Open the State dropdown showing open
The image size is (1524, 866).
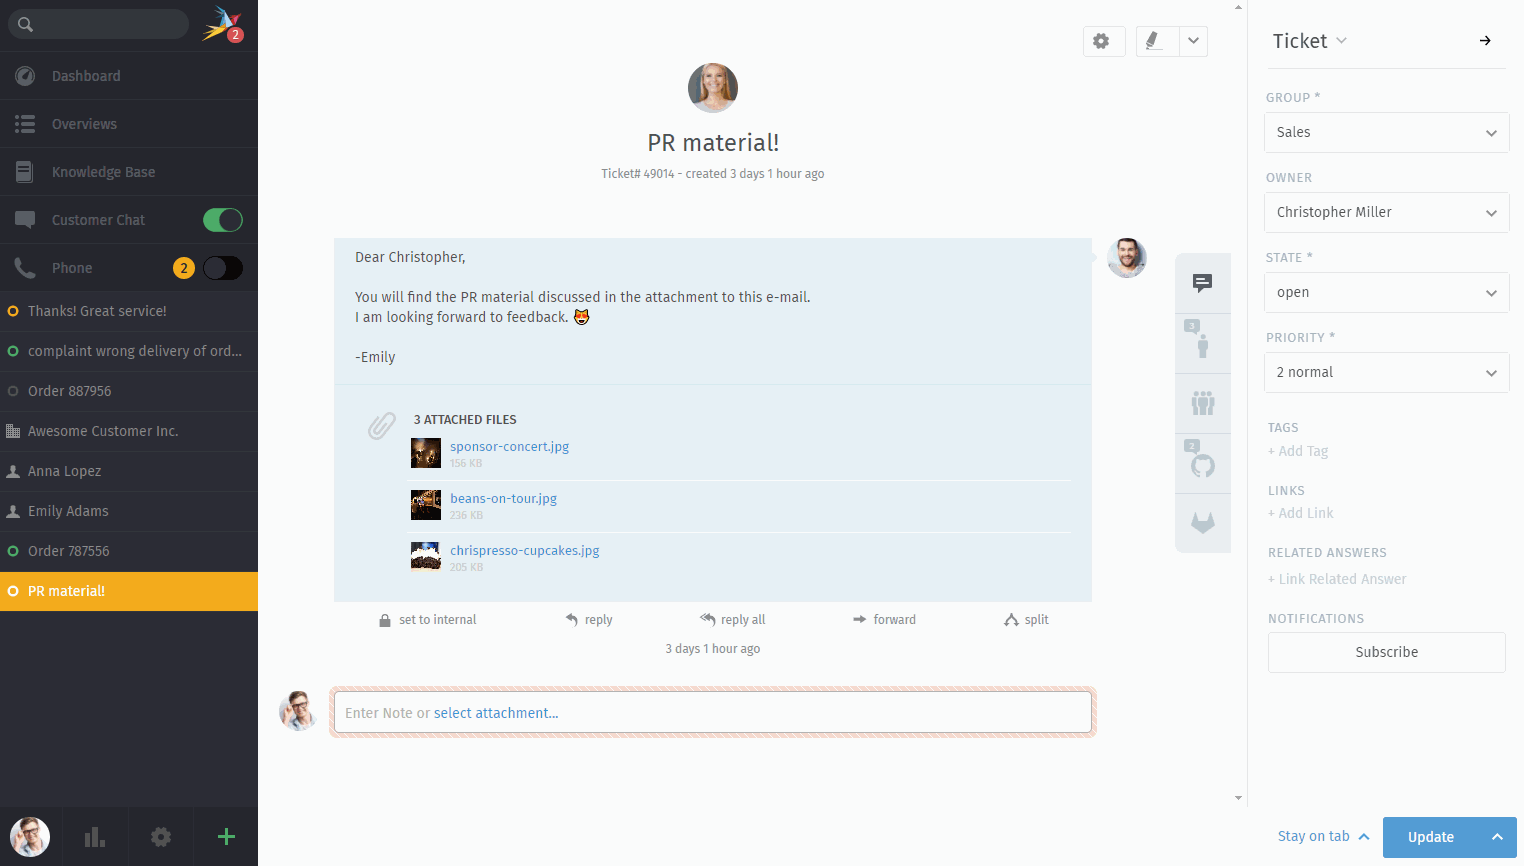pos(1386,292)
